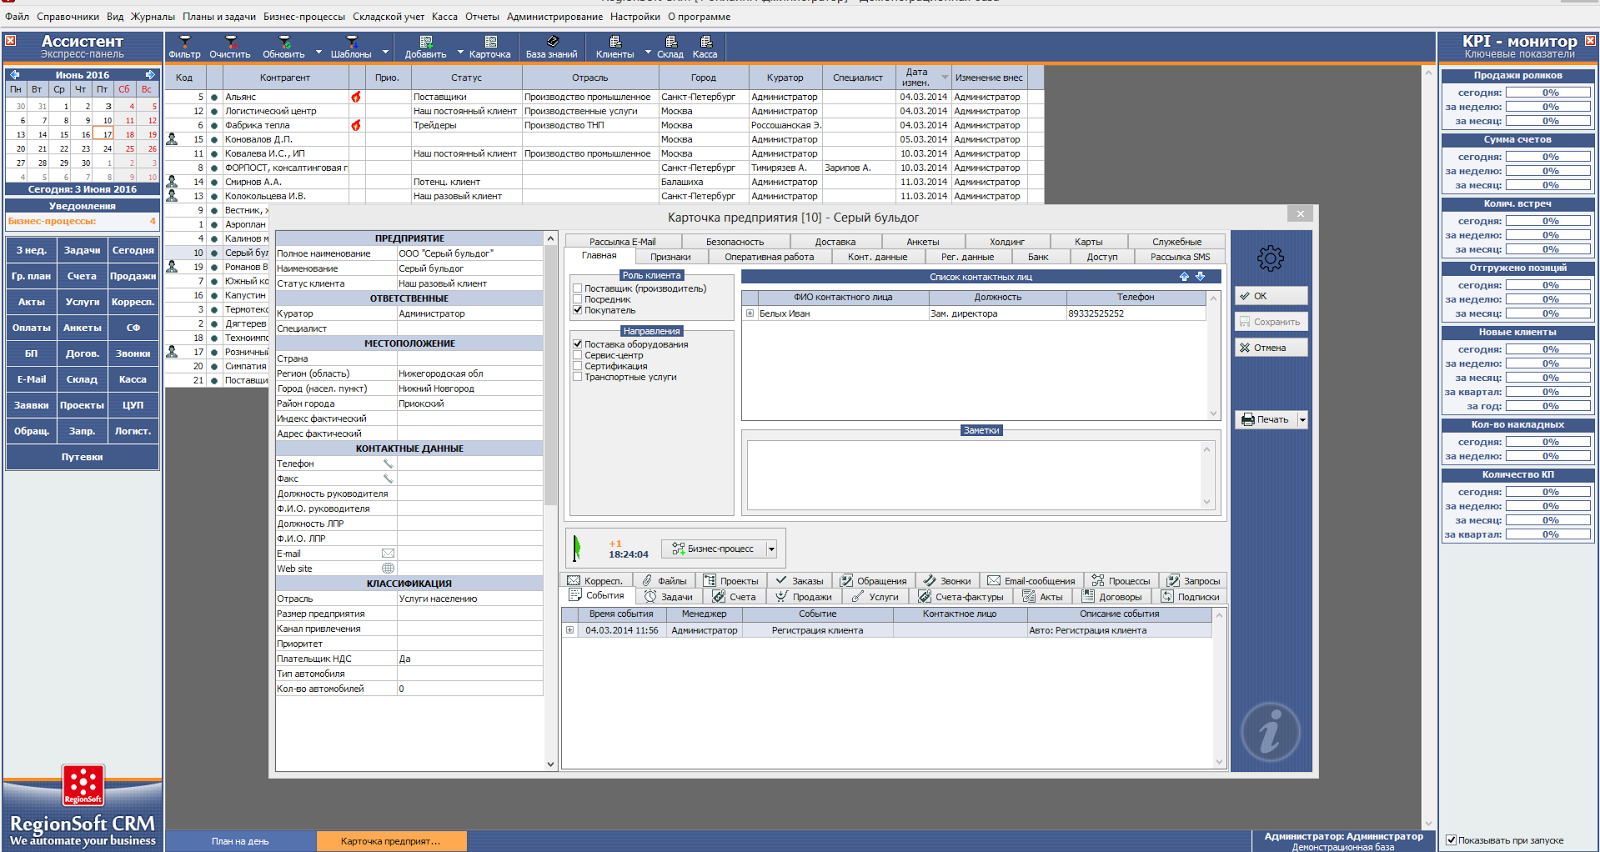
Task: Open dropdown arrow next to Обновить
Action: tap(319, 53)
